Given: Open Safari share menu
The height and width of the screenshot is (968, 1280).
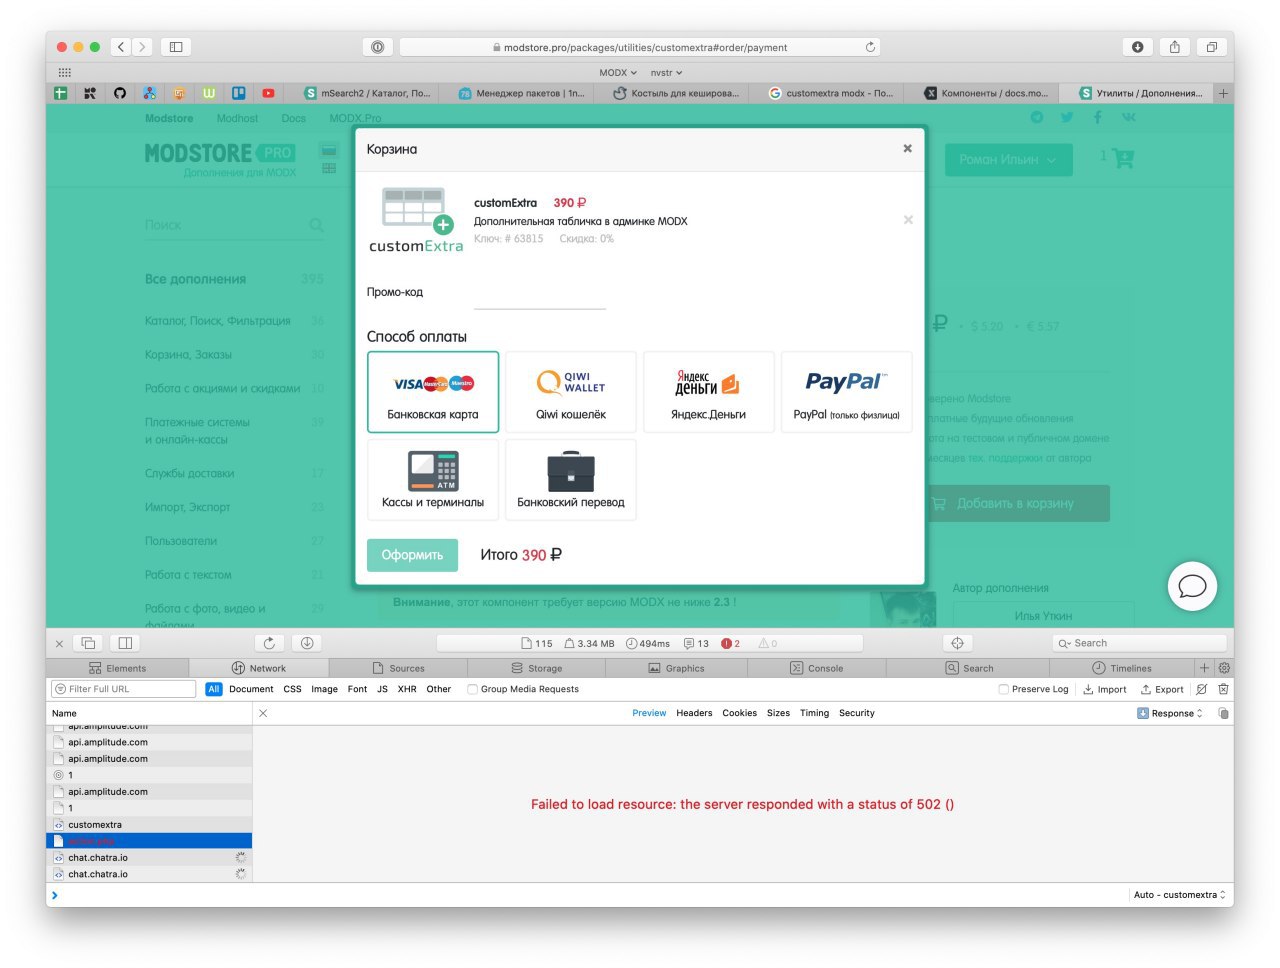Looking at the screenshot, I should (1174, 47).
